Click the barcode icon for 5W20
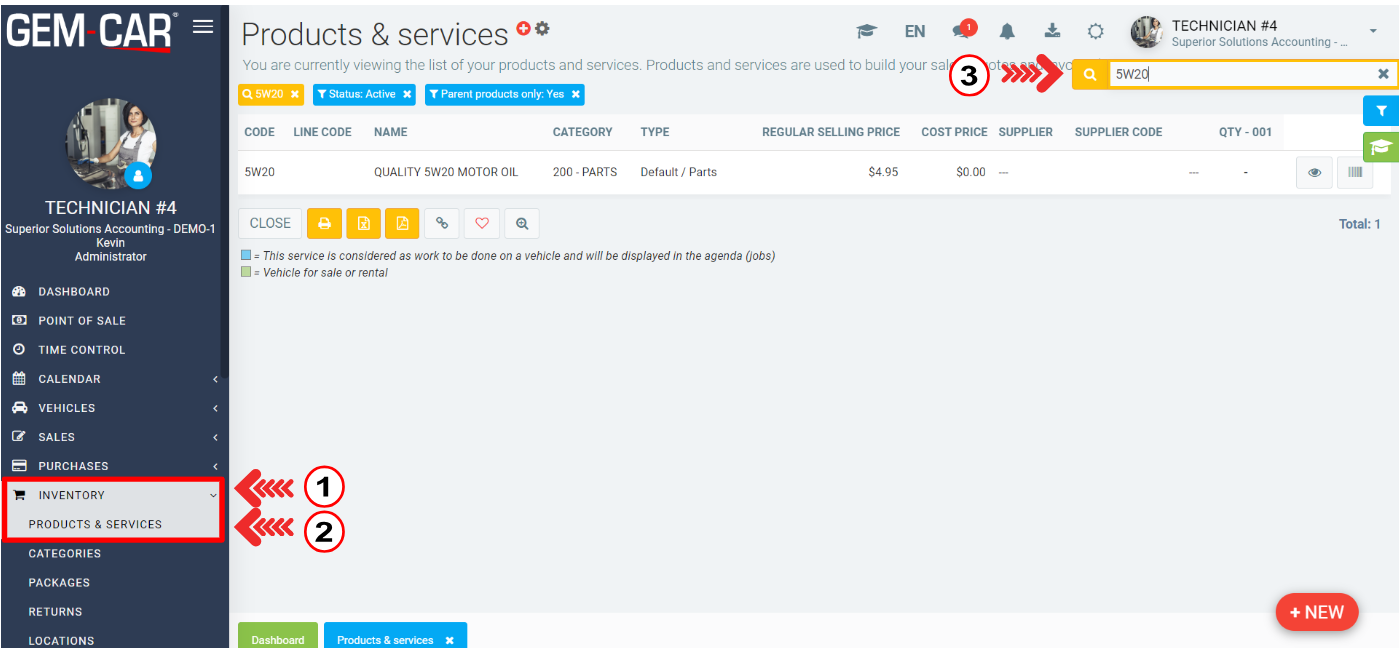Viewport: 1400px width, 648px height. pos(1355,172)
